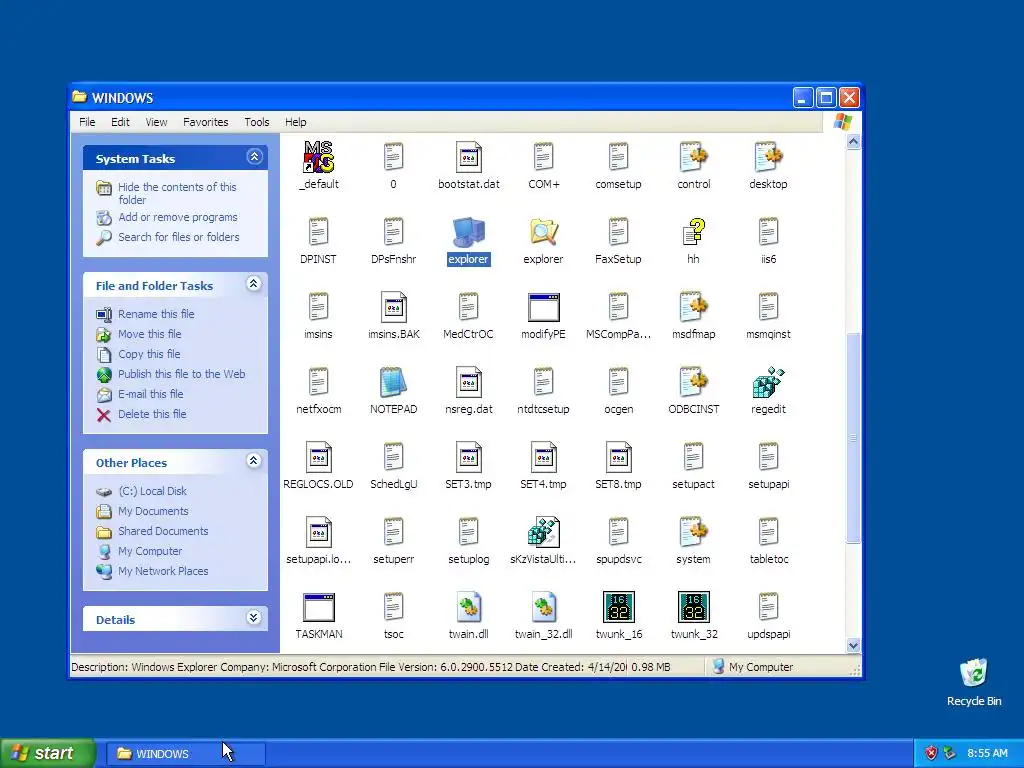Expand the Details panel
Viewport: 1024px width, 768px height.
point(254,618)
